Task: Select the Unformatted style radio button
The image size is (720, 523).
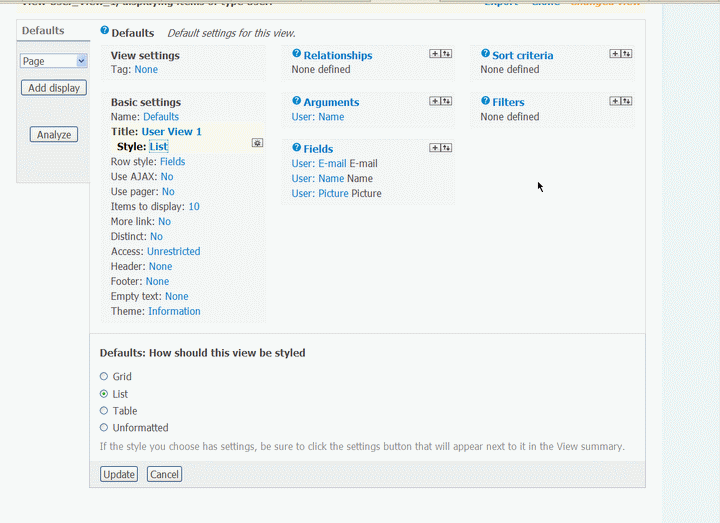Action: 104,428
